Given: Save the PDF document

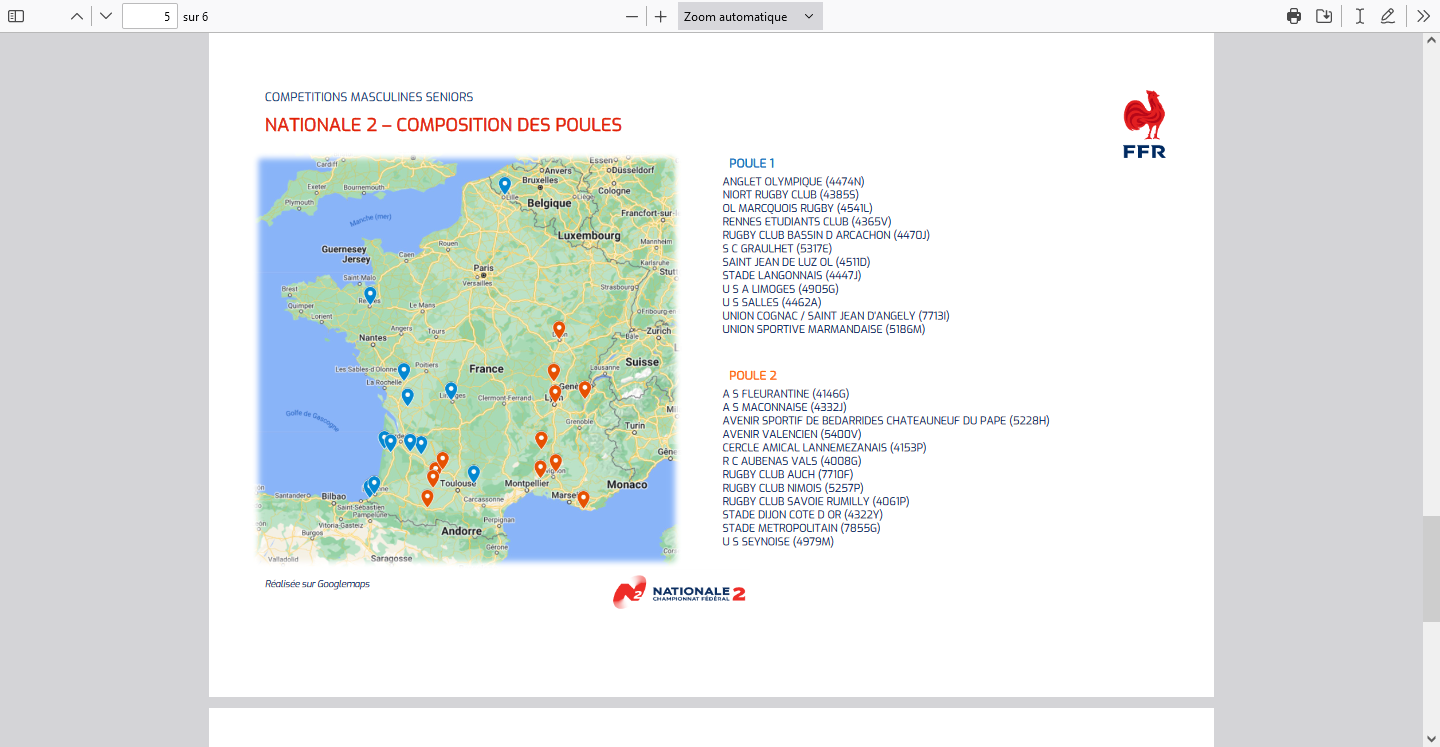Looking at the screenshot, I should (x=1324, y=16).
